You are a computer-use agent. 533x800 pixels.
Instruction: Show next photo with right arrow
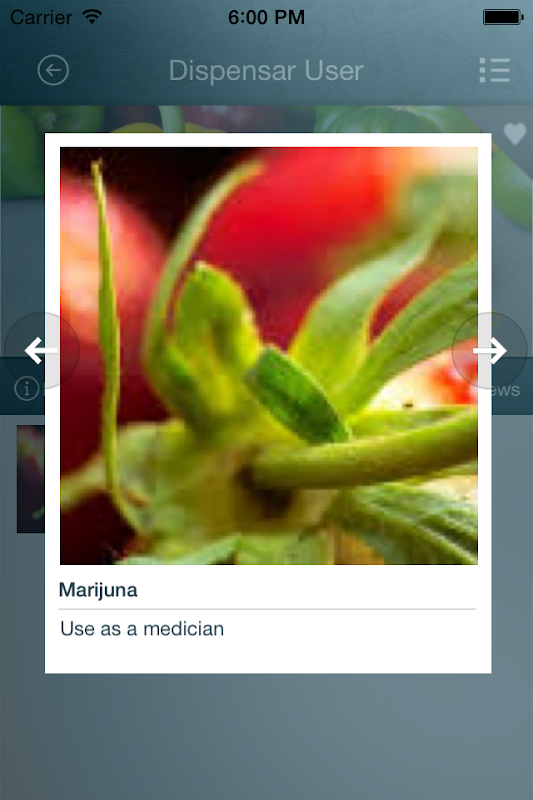pyautogui.click(x=490, y=351)
